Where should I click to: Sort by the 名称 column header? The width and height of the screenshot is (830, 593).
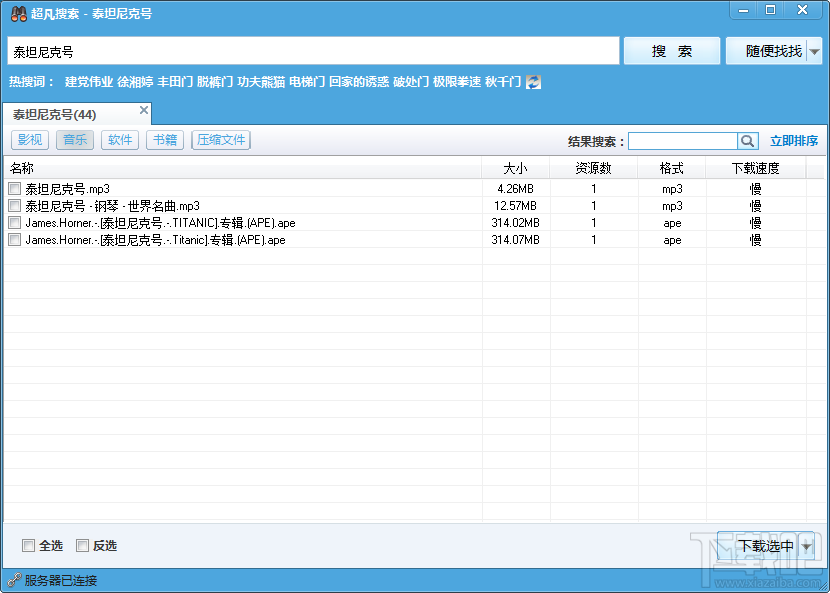tap(242, 168)
